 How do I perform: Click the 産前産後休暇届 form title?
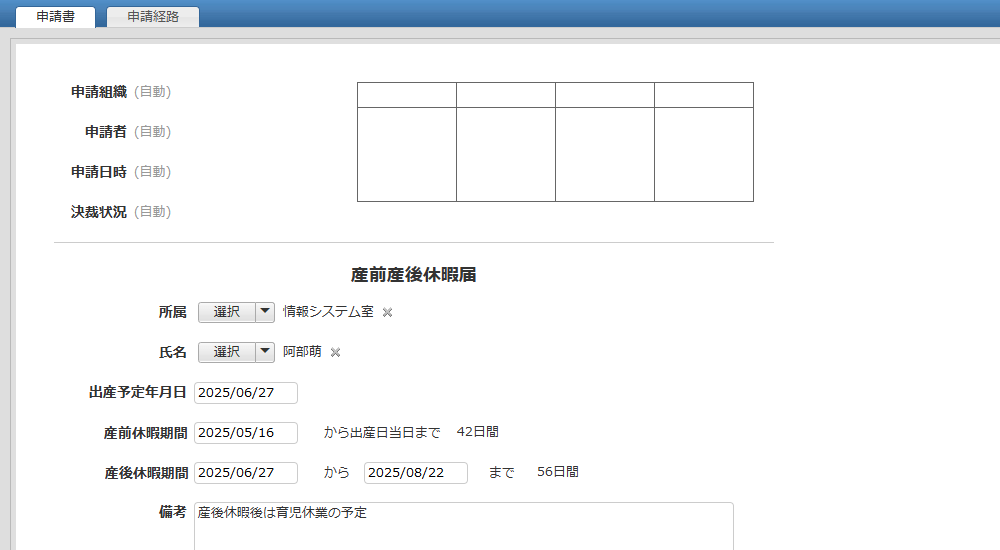pyautogui.click(x=413, y=274)
